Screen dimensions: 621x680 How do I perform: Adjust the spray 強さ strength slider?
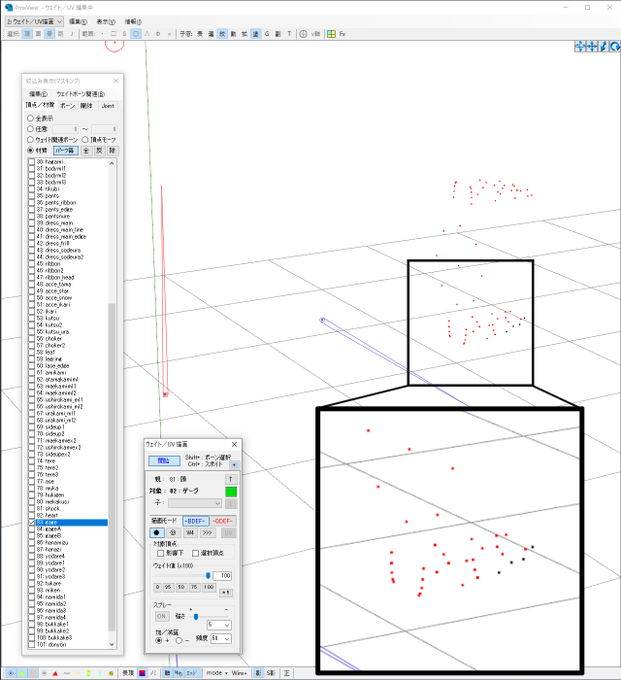pos(207,616)
